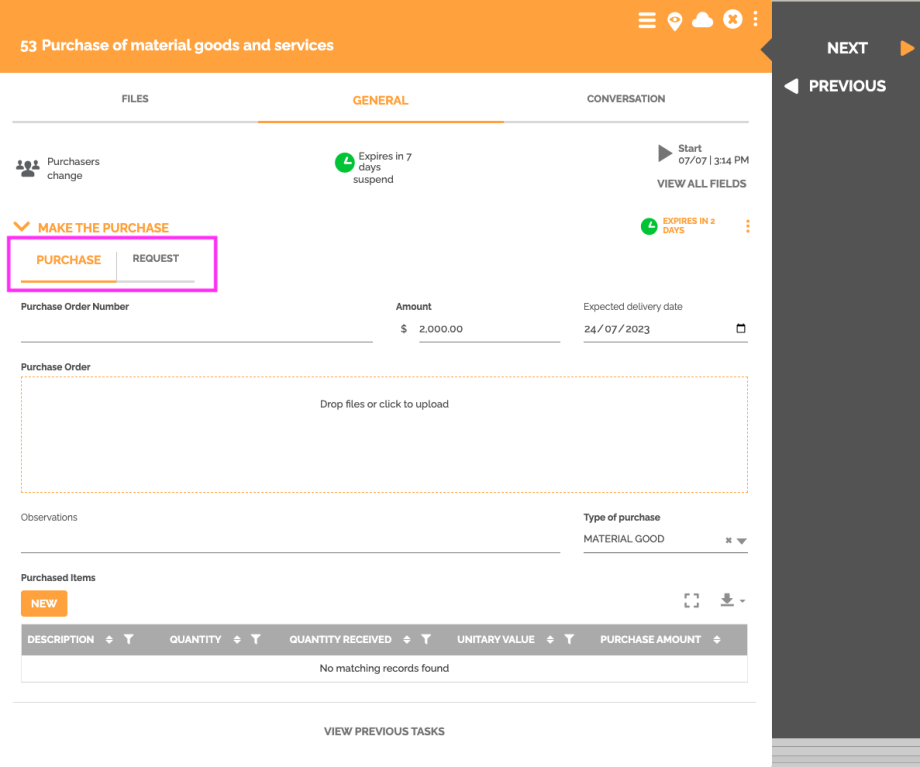Switch to the REQUEST tab
Screen dimensions: 920x767
click(x=155, y=259)
